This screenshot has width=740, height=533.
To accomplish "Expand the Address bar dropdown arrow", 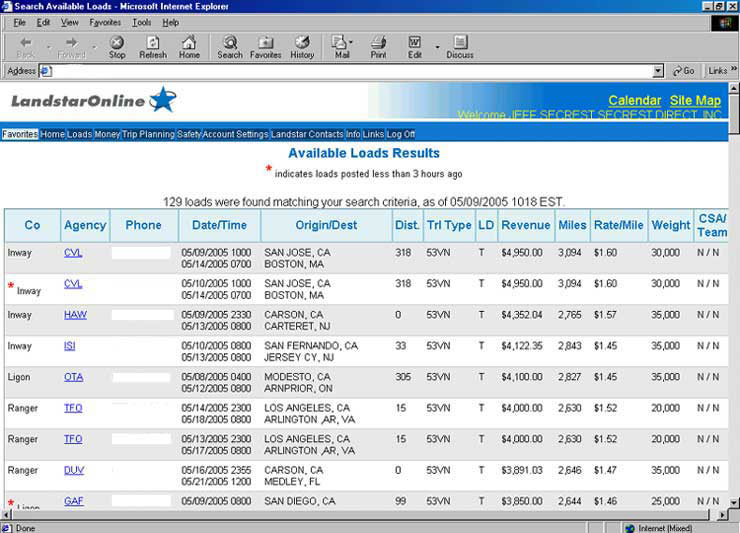I will point(658,71).
